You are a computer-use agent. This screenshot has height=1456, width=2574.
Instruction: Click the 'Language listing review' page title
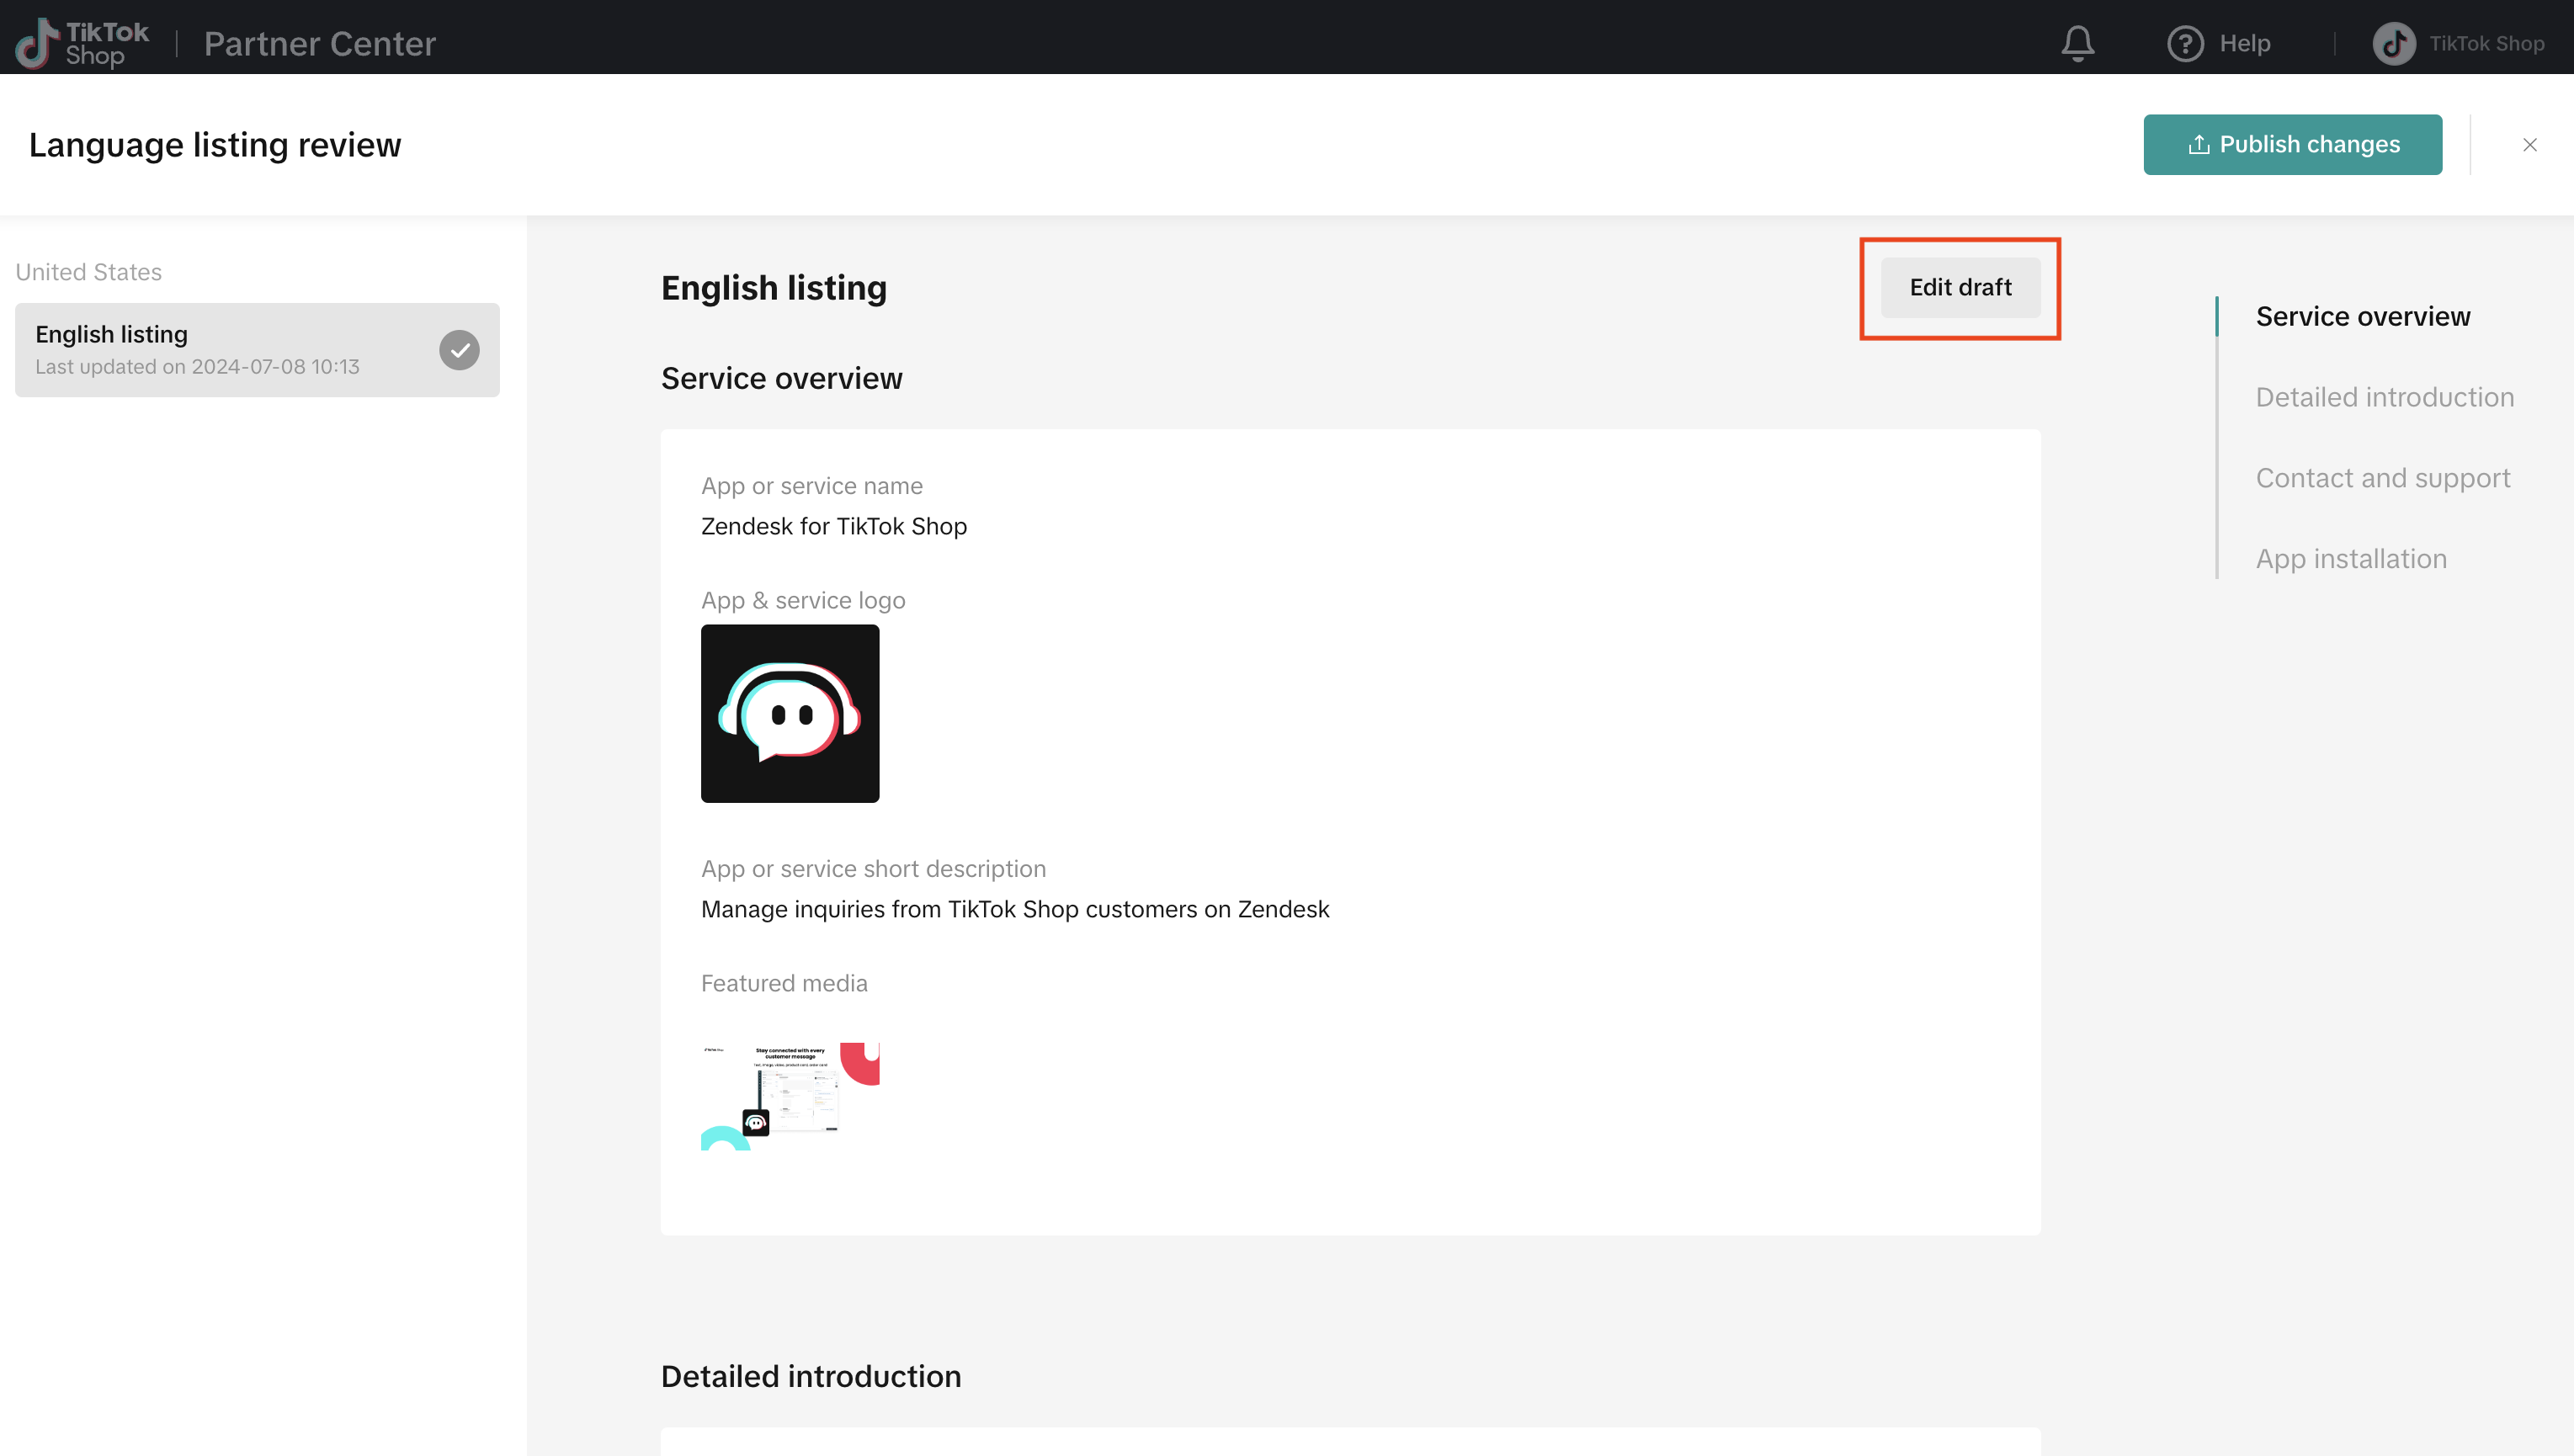[215, 145]
